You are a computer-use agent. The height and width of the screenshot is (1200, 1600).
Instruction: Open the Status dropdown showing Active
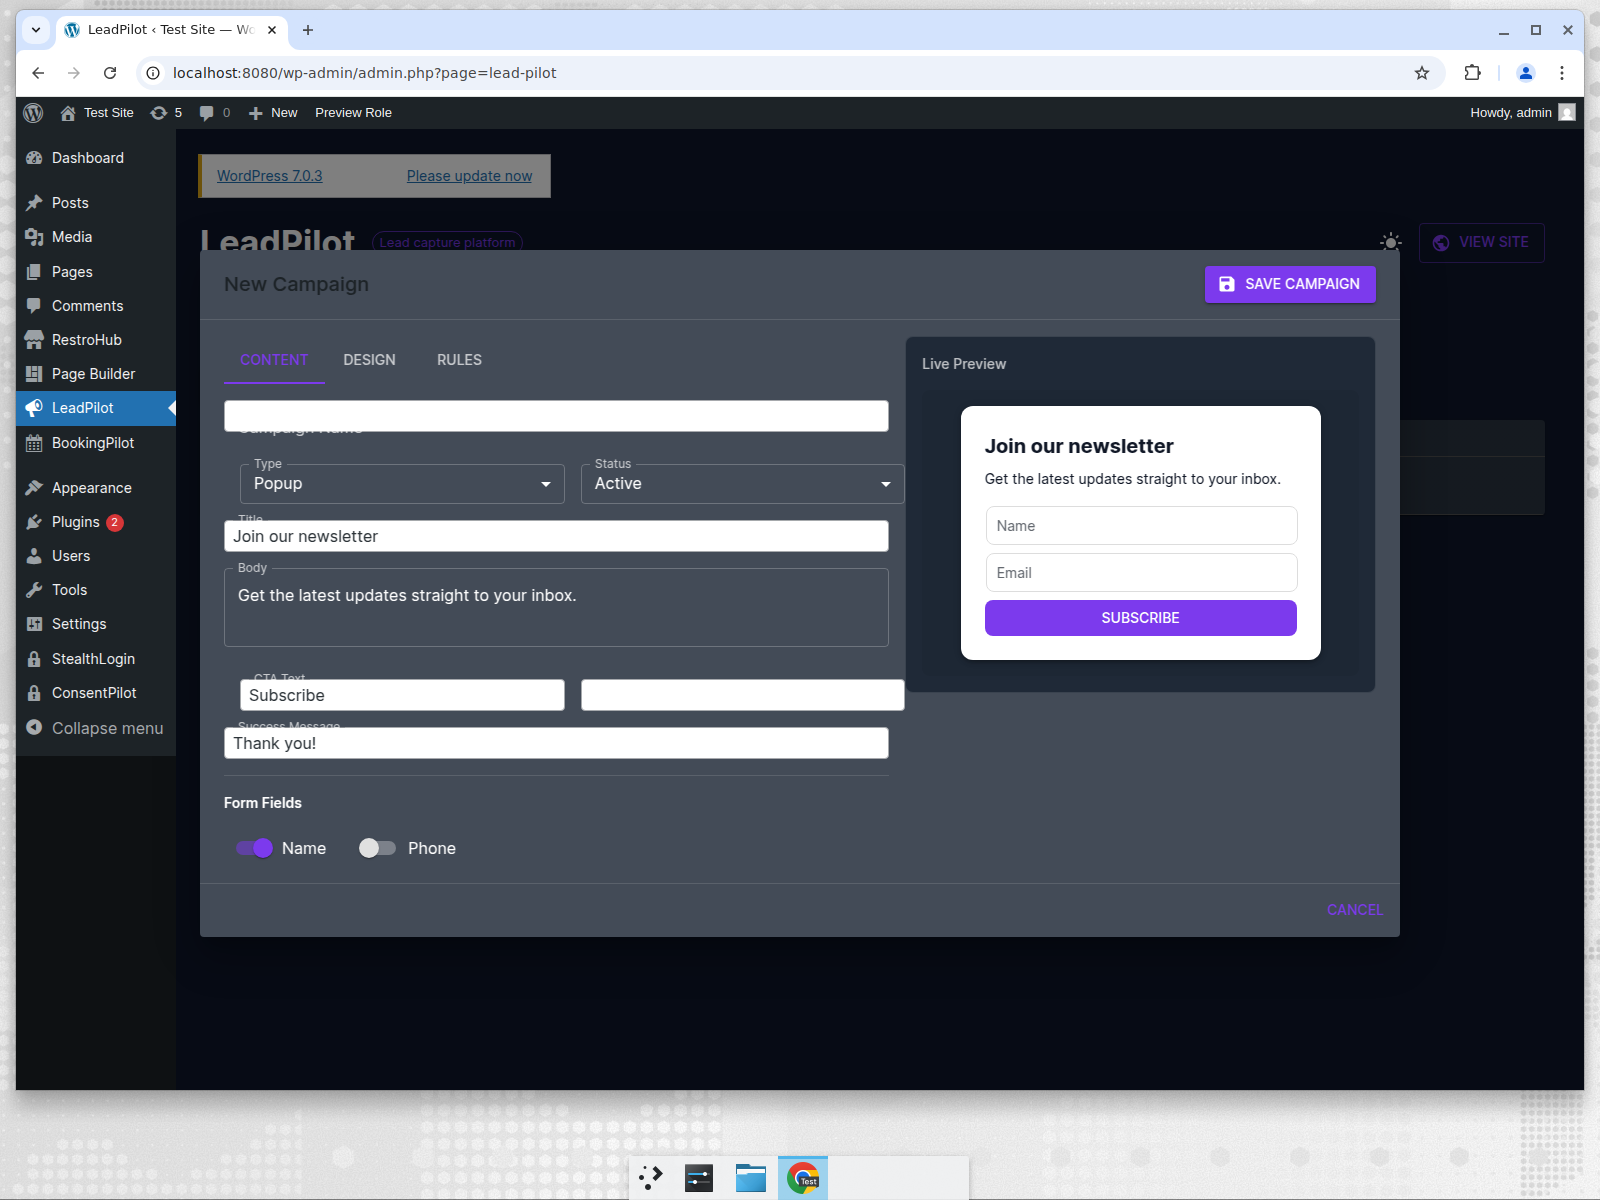[x=743, y=484]
